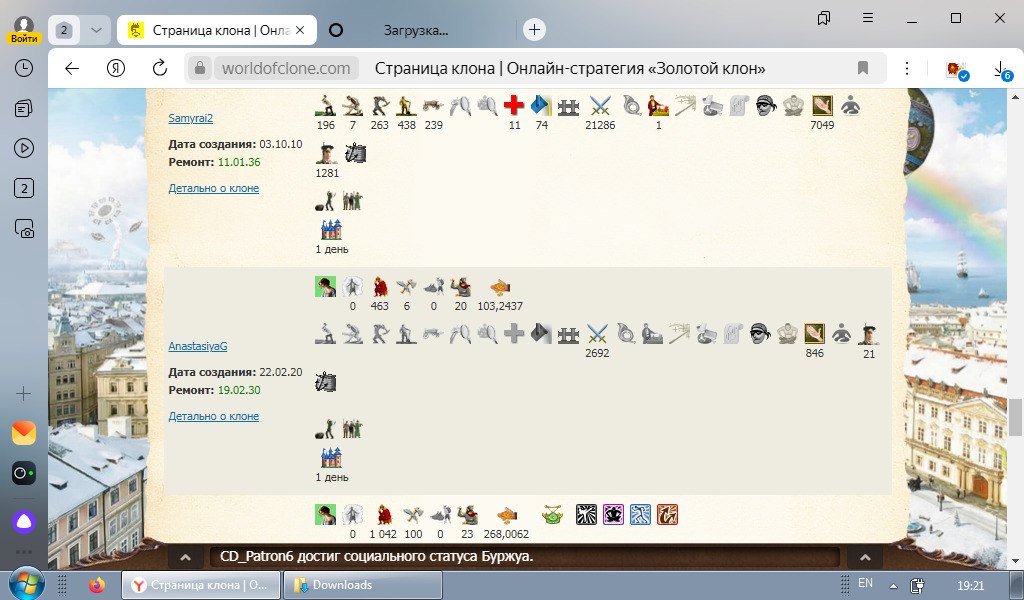Click the AnastasiyaG green avatar icon

[x=325, y=287]
